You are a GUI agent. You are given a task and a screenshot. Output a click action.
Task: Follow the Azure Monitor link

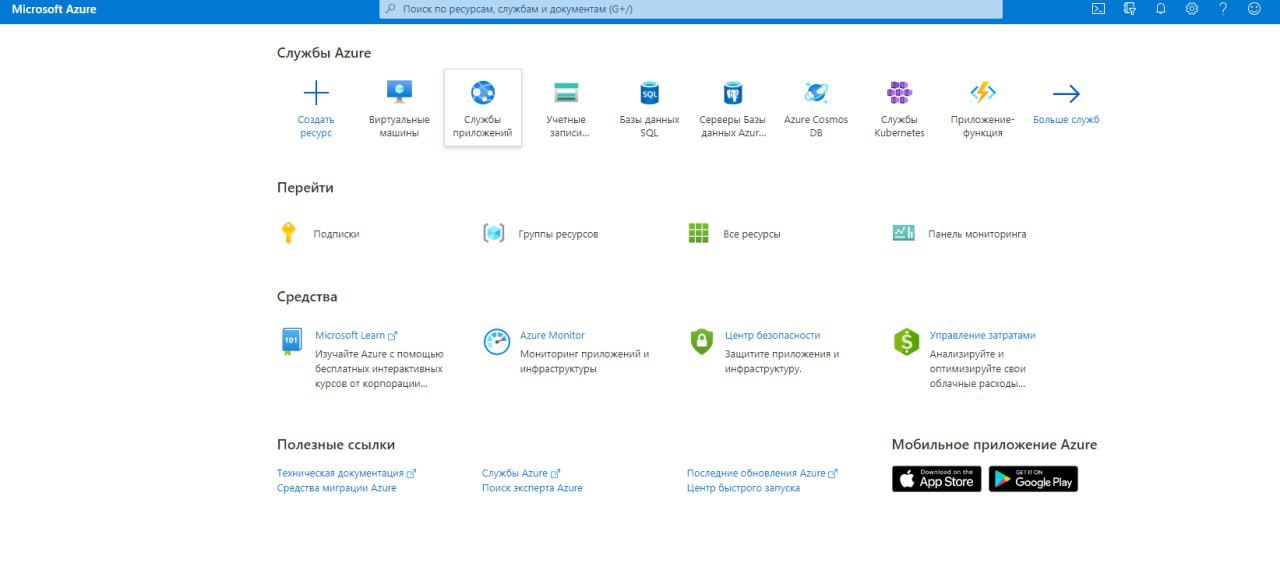pyautogui.click(x=552, y=335)
